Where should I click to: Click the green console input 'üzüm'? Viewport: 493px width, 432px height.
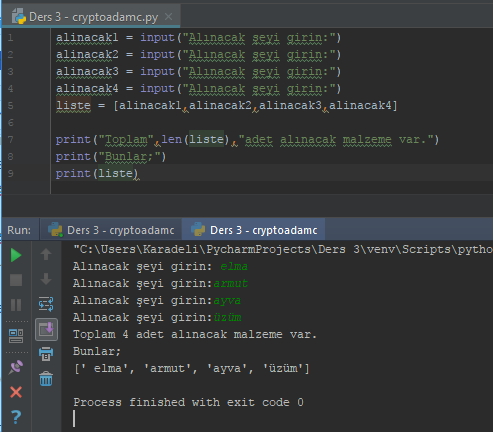pos(227,318)
